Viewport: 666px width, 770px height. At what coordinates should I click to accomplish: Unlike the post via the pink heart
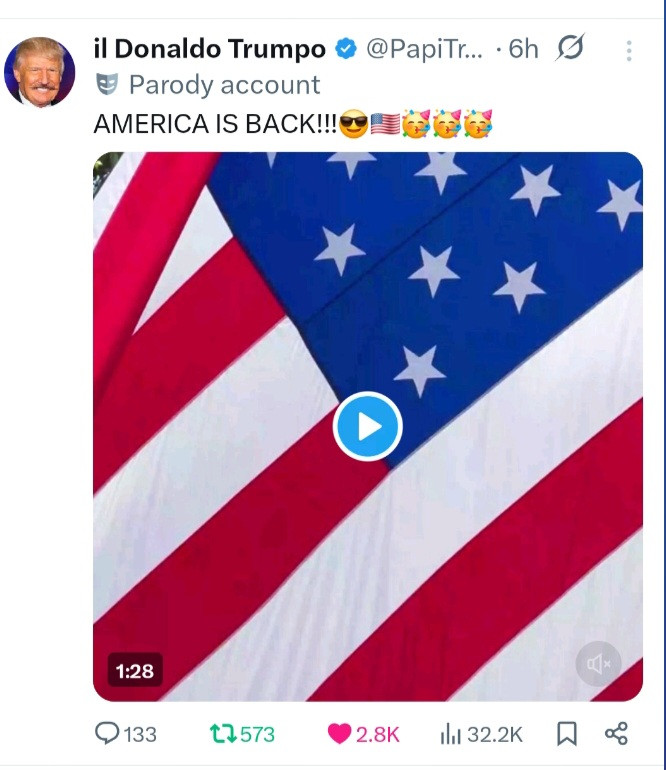(340, 734)
